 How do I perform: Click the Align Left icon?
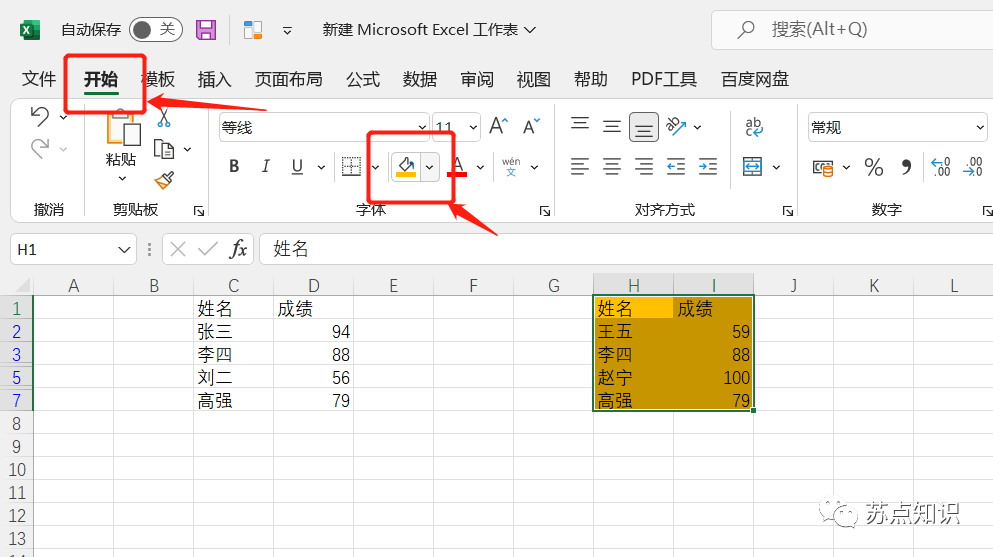[579, 167]
